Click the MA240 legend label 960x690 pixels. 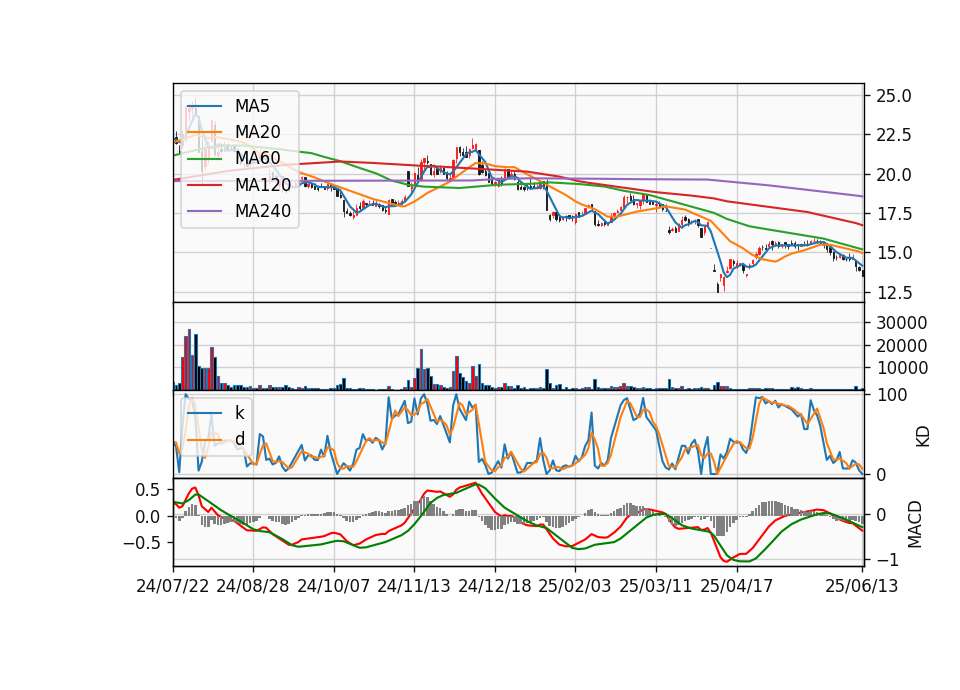click(263, 211)
